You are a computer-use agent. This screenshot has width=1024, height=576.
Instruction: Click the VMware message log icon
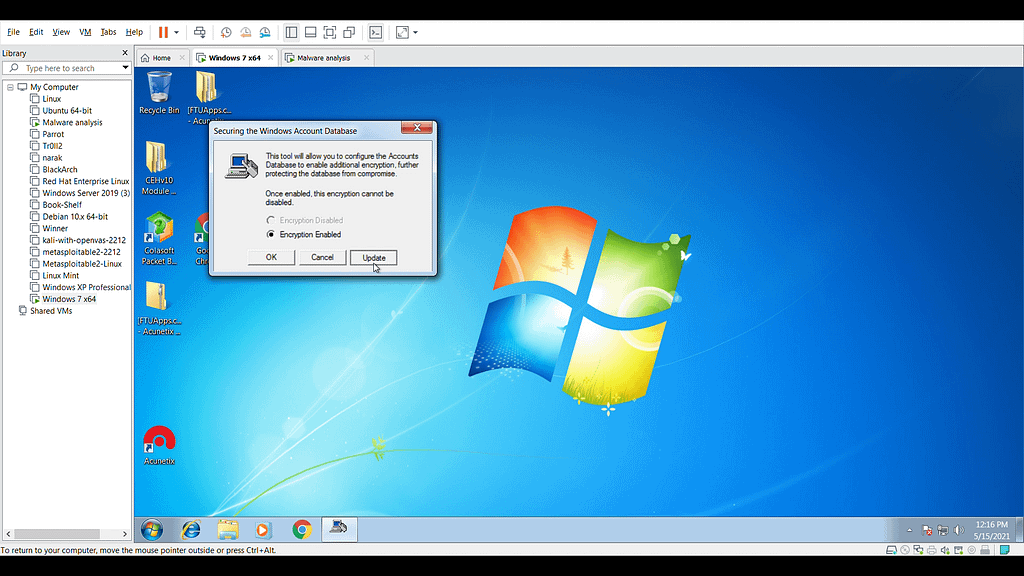1004,550
